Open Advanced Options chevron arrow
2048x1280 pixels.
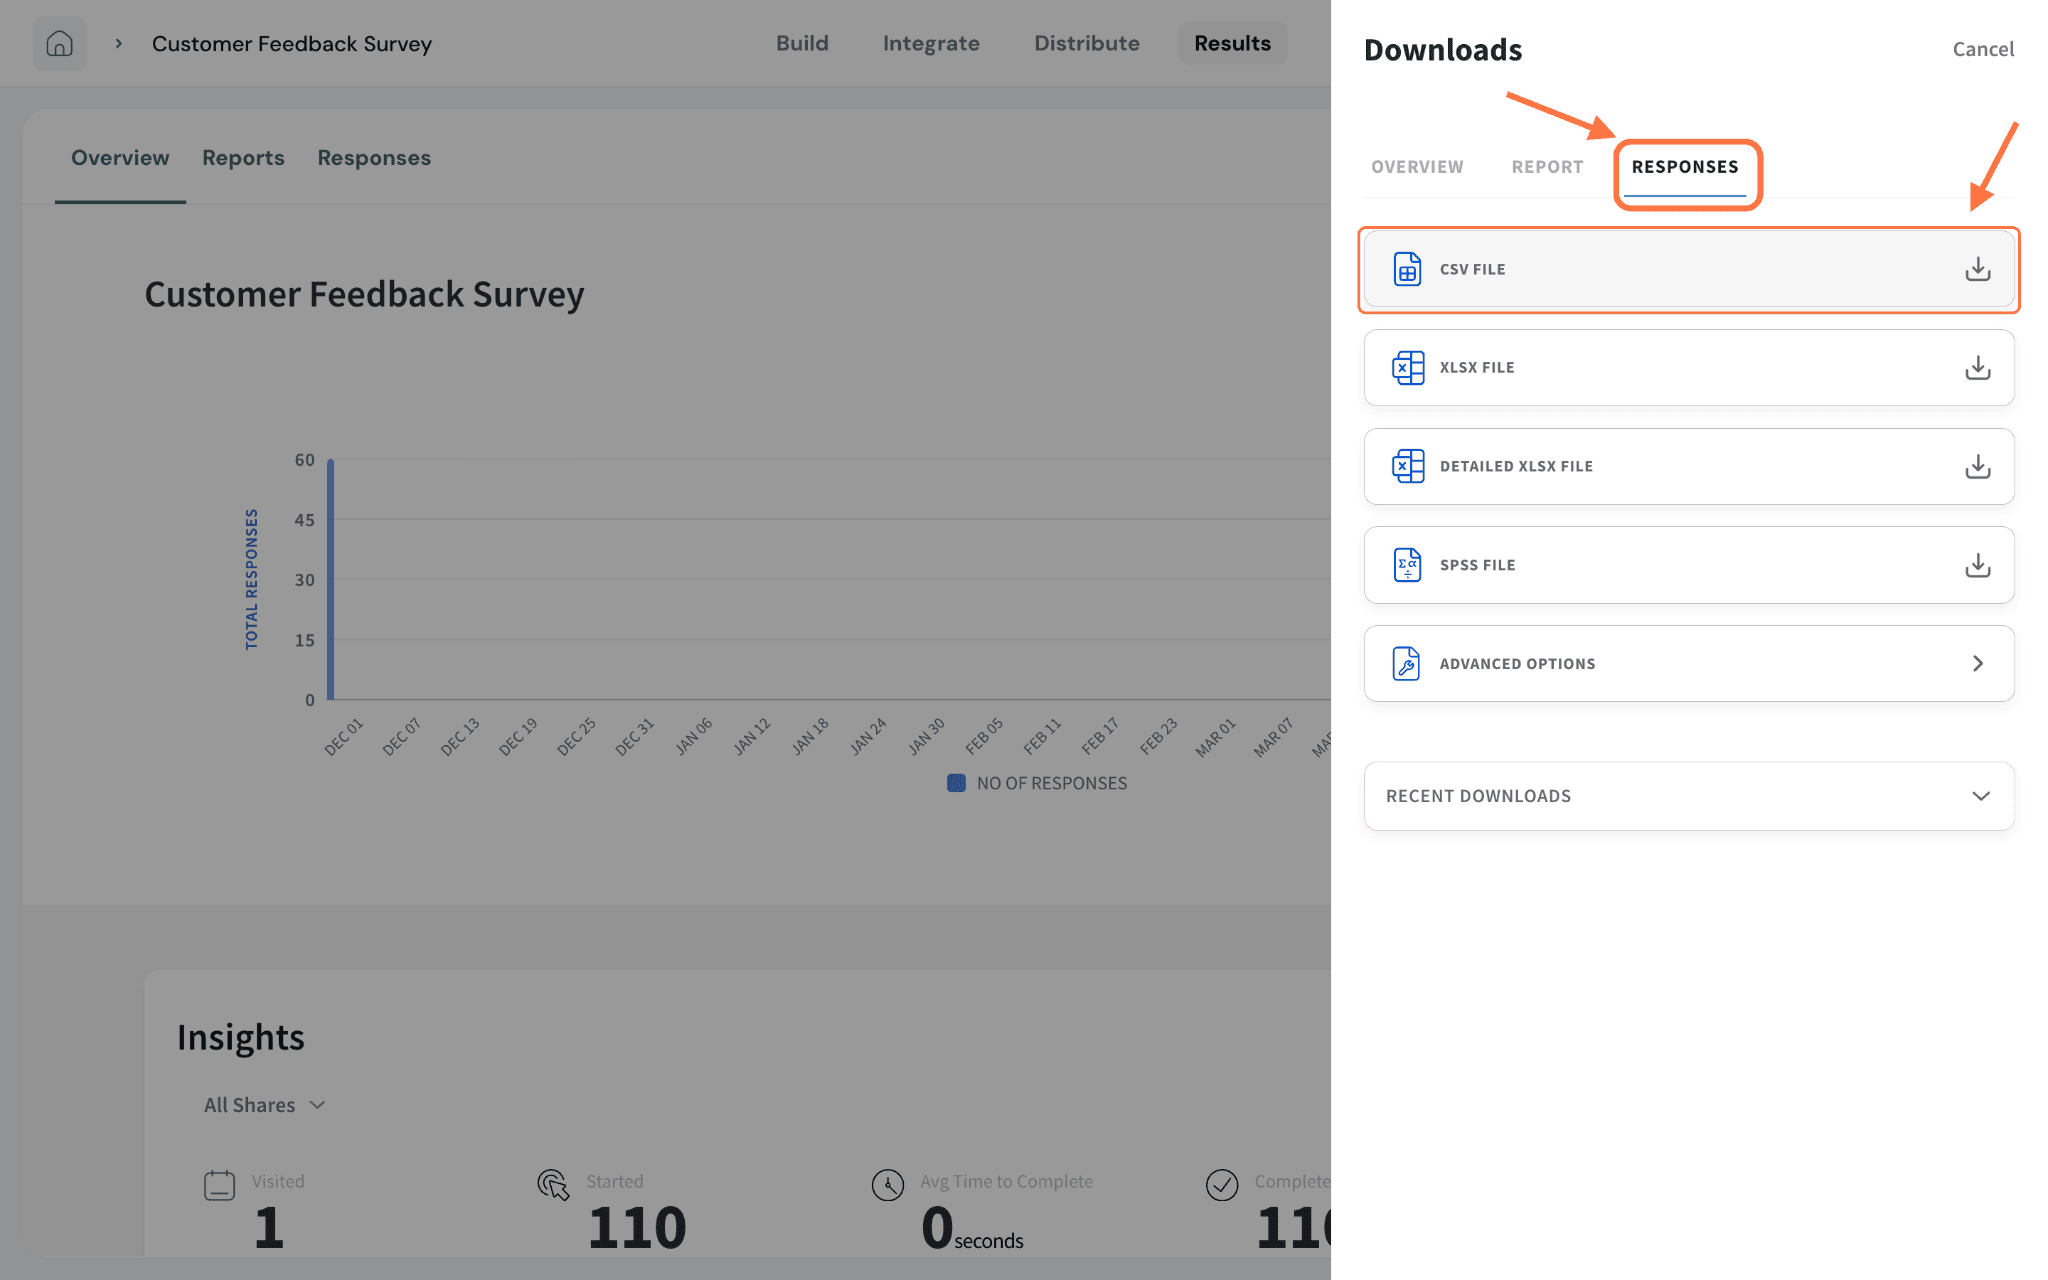tap(1977, 663)
